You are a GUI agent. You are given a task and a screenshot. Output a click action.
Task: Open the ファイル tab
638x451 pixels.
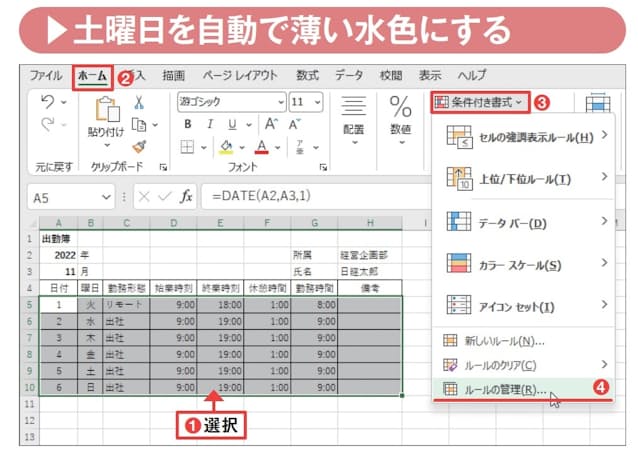46,76
